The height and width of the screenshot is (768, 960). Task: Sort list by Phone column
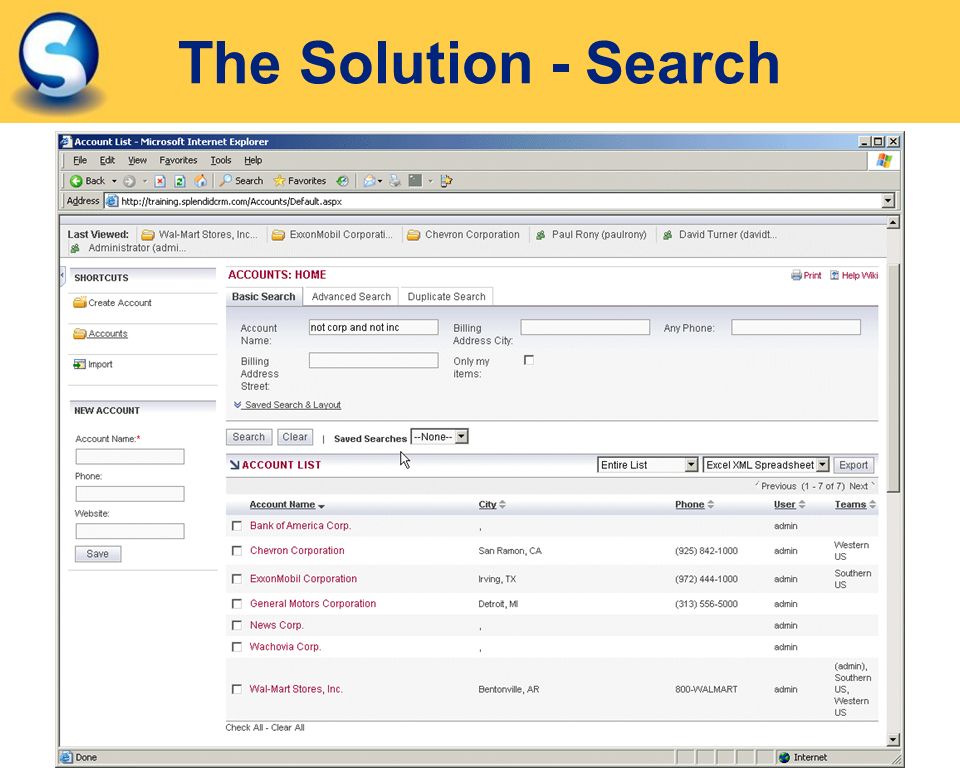689,505
